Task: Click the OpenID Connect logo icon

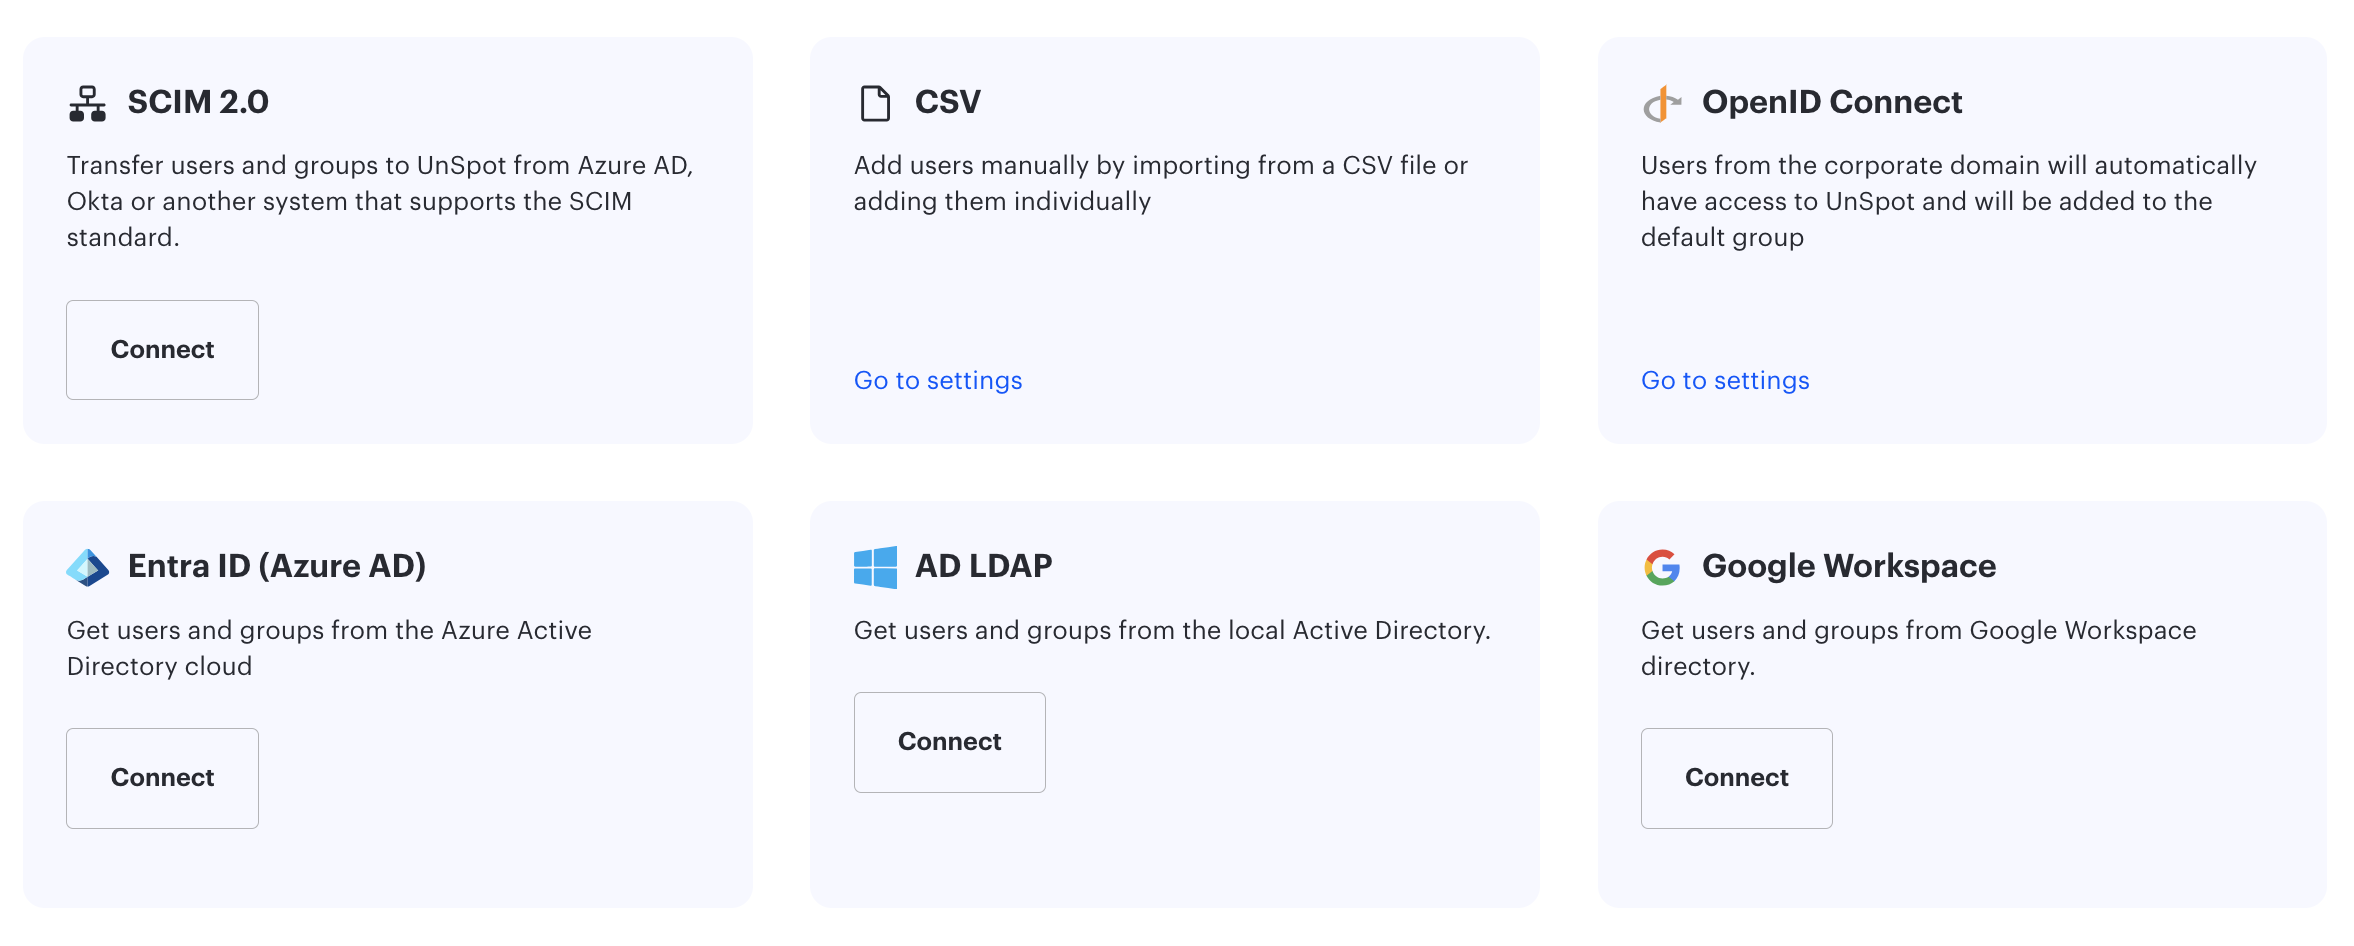Action: tap(1662, 103)
